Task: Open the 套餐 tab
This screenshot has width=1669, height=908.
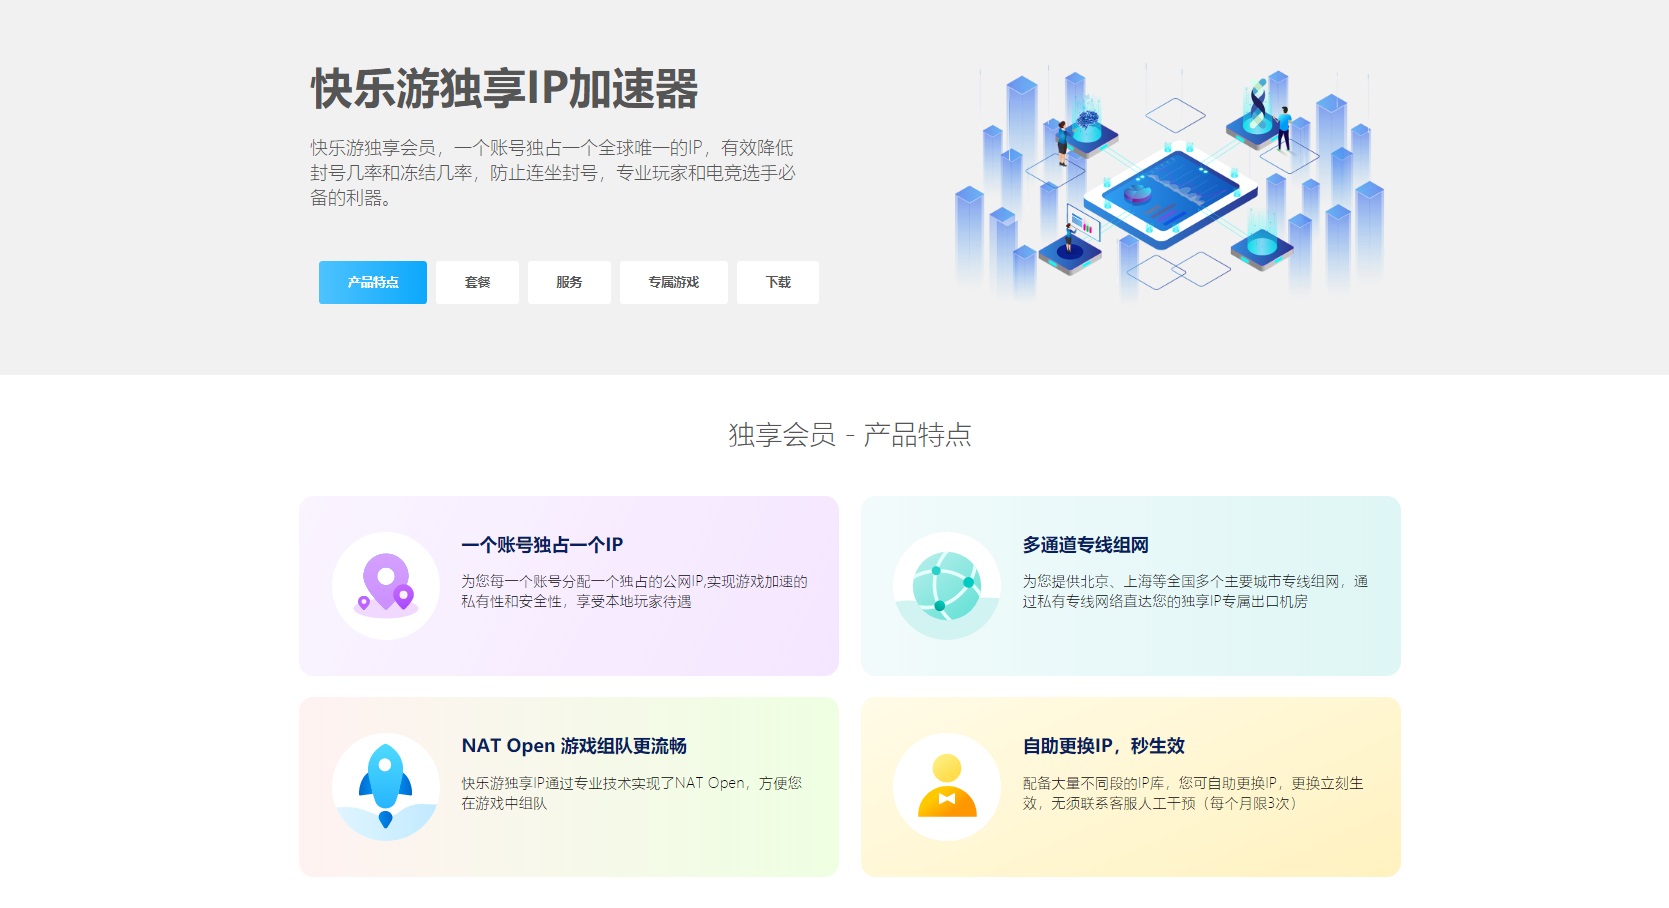Action: point(477,282)
